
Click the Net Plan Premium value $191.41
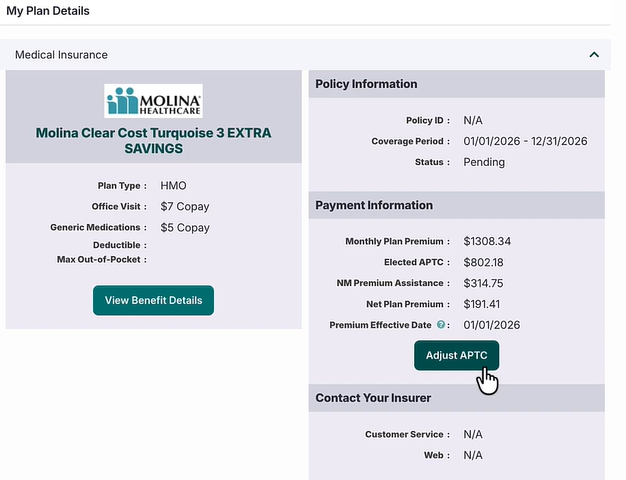(482, 305)
